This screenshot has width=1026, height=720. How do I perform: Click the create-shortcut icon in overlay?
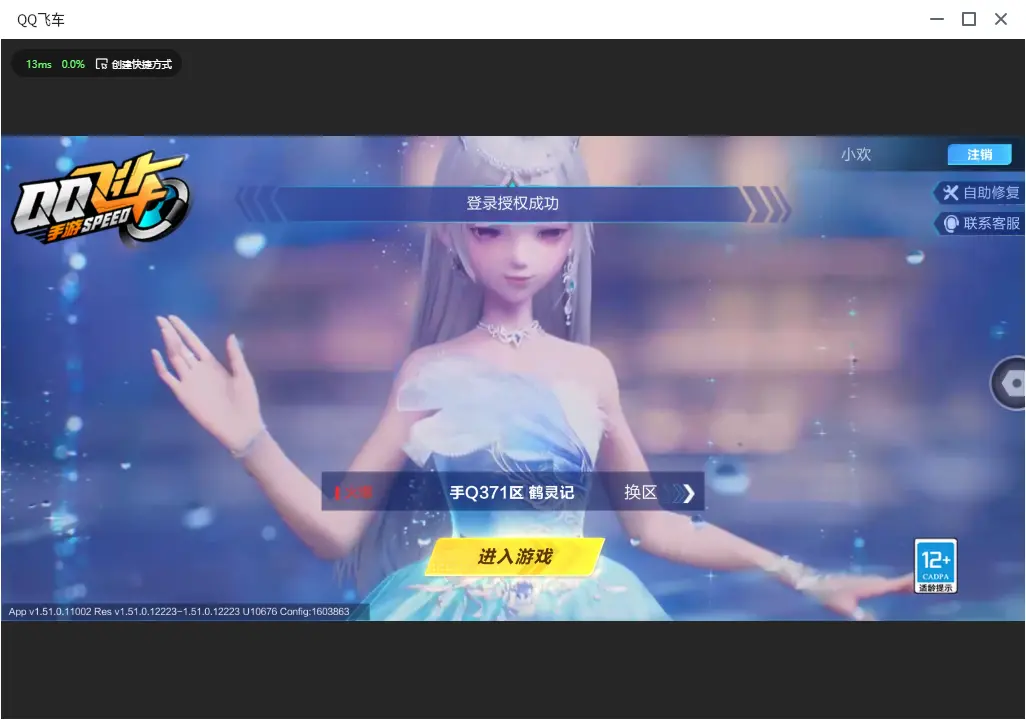pos(101,64)
